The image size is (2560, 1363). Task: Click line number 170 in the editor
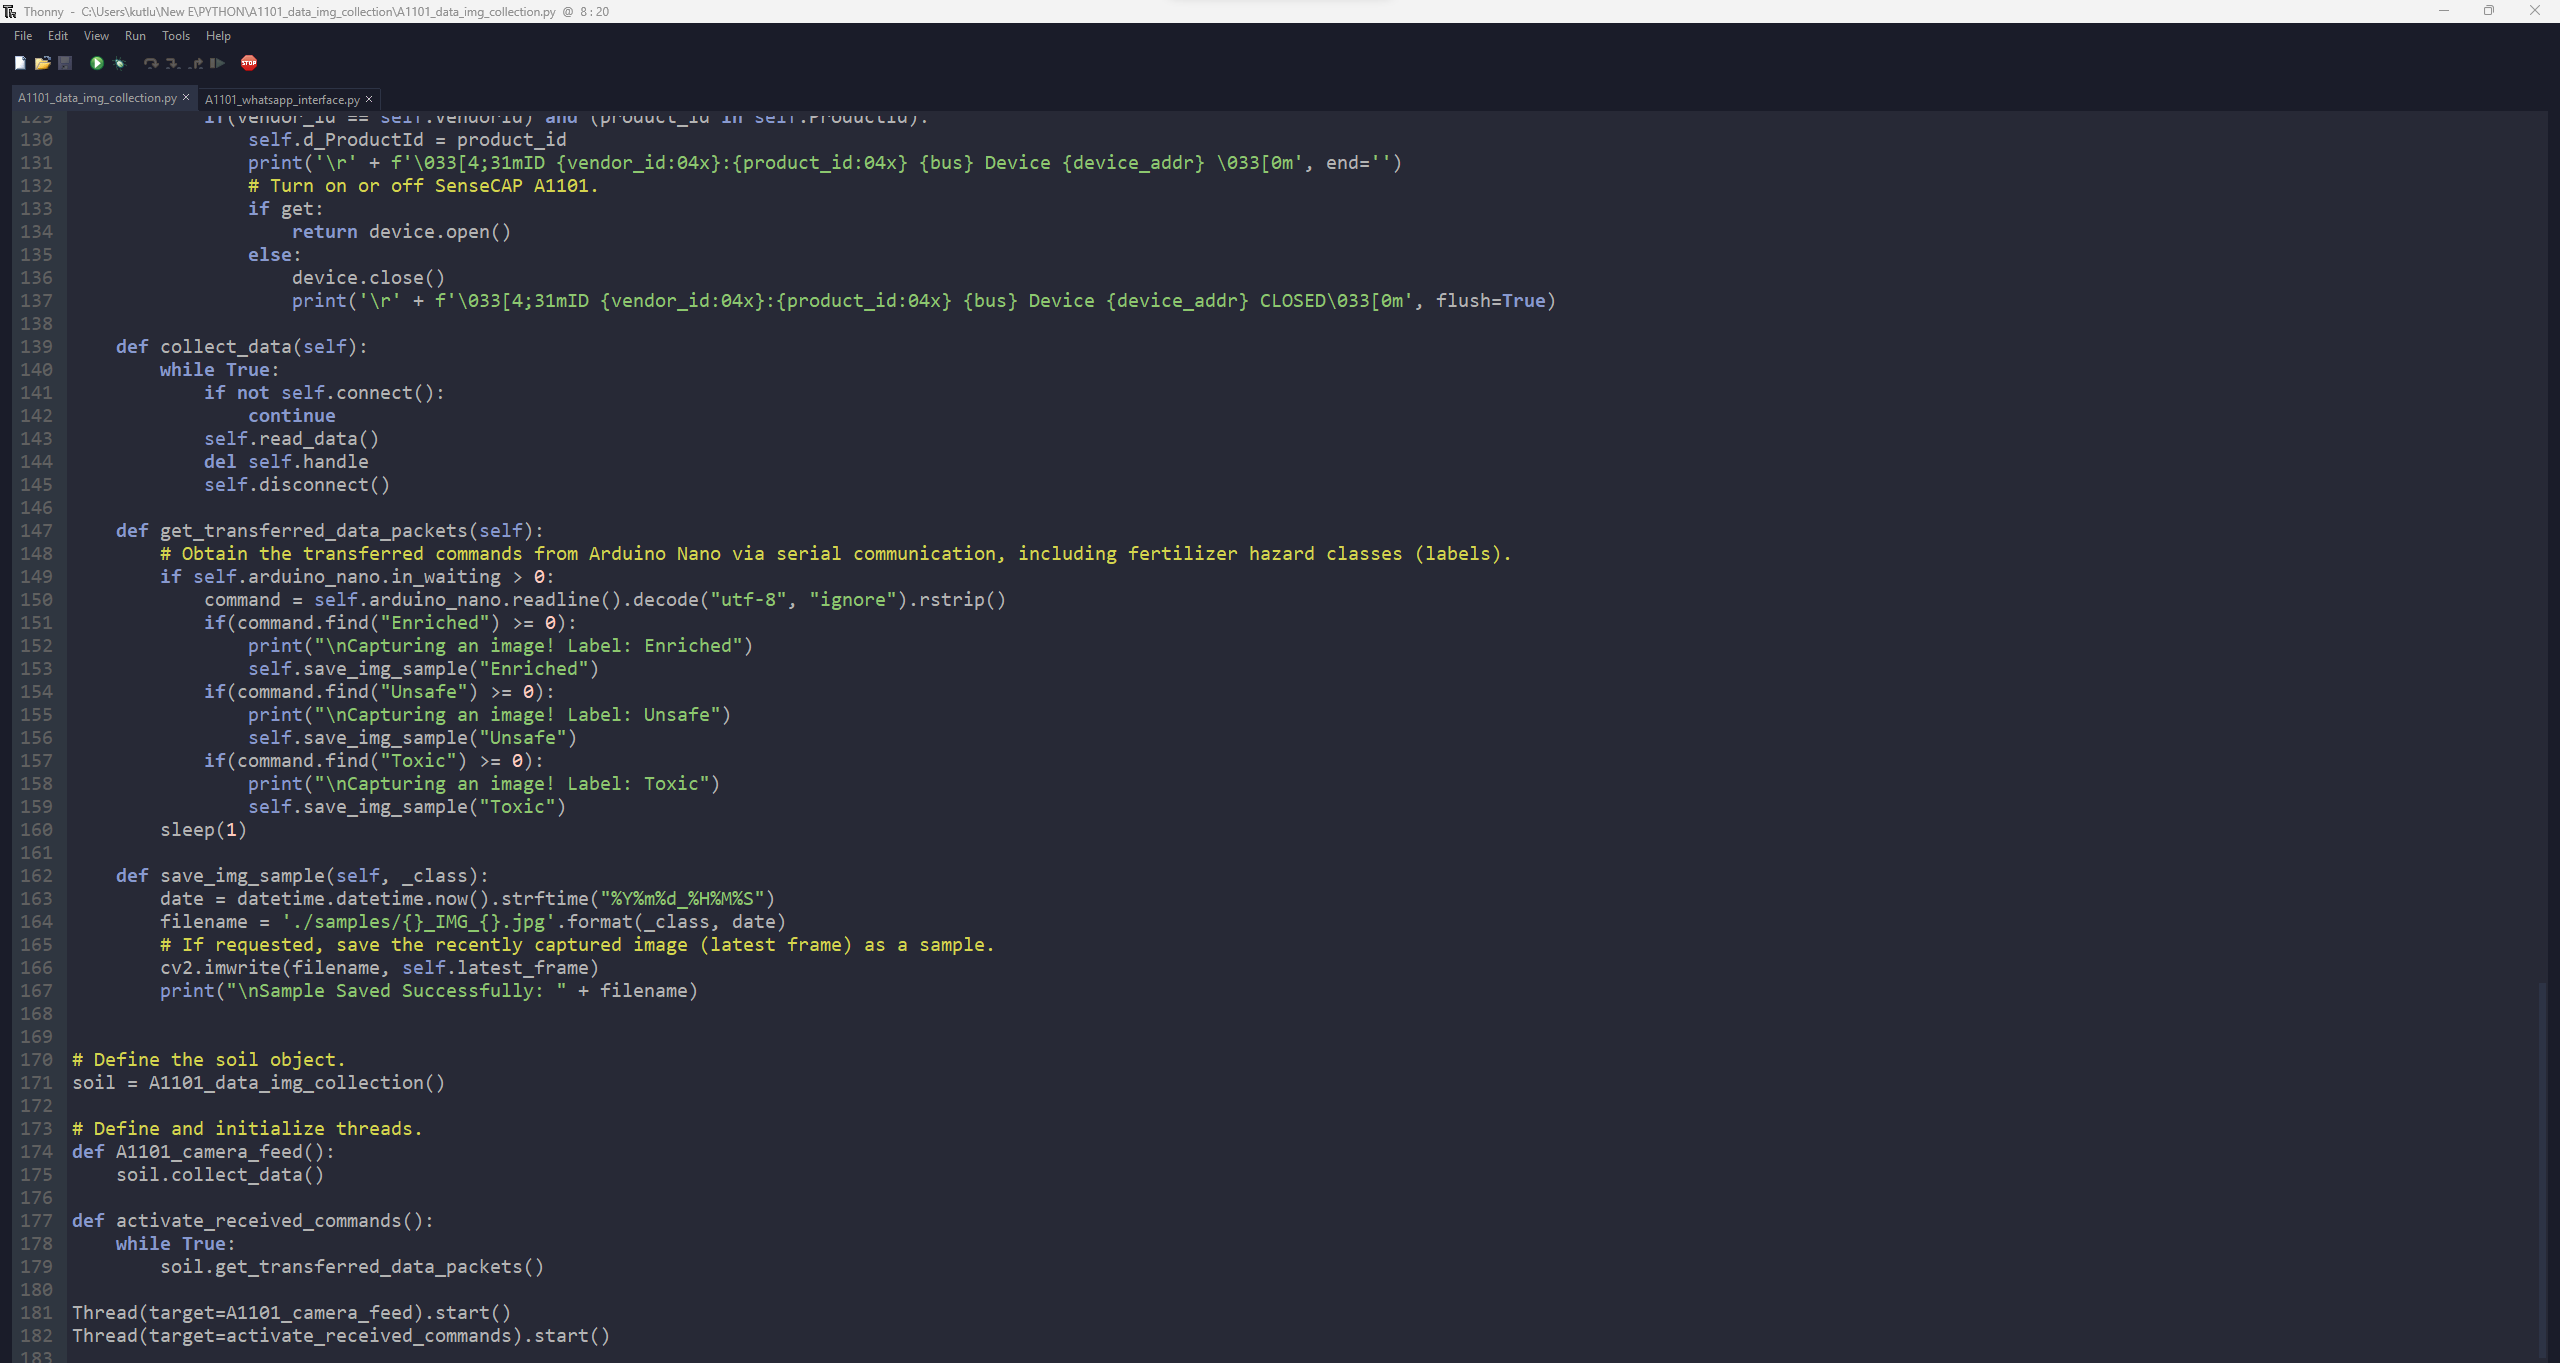(36, 1060)
